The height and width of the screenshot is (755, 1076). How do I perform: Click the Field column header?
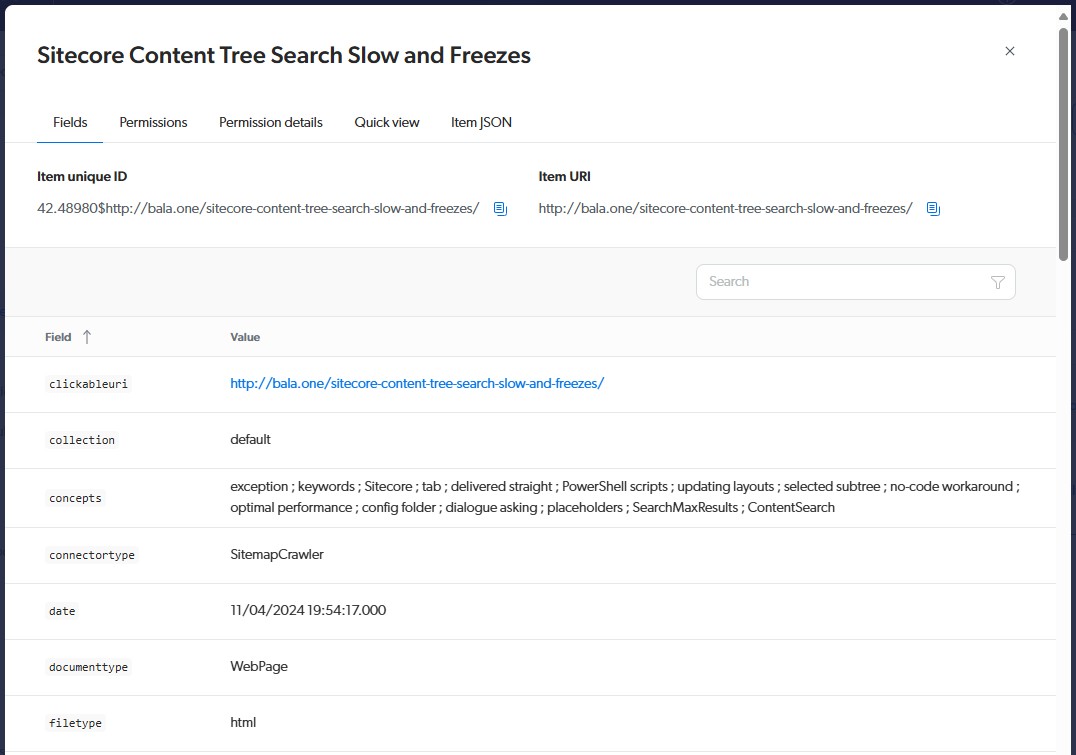pyautogui.click(x=58, y=337)
